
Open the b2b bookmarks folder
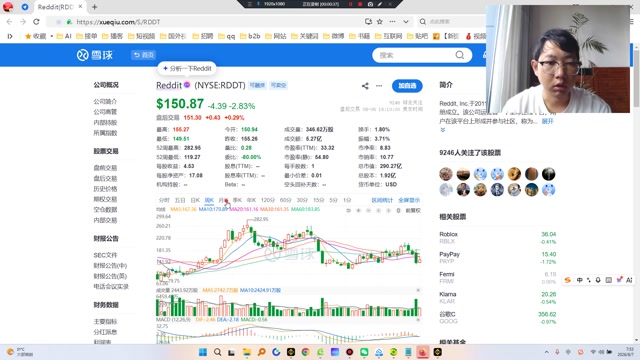(250, 36)
